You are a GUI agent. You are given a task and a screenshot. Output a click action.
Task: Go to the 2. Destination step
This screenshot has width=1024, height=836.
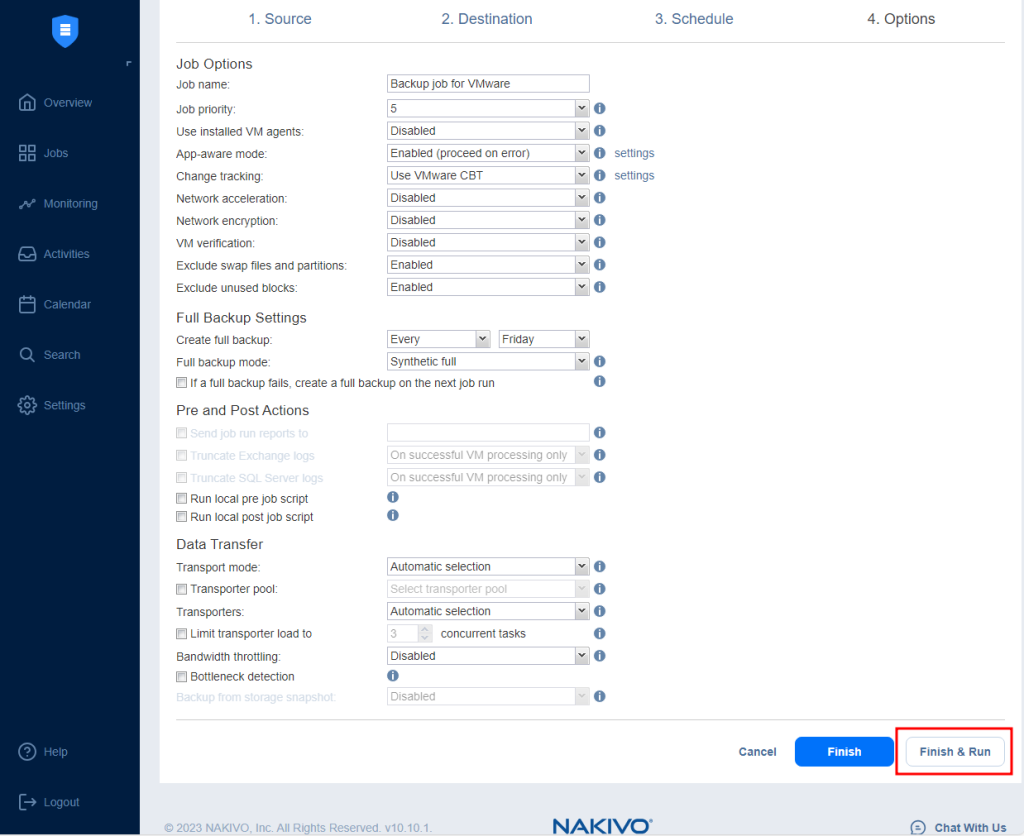[487, 19]
